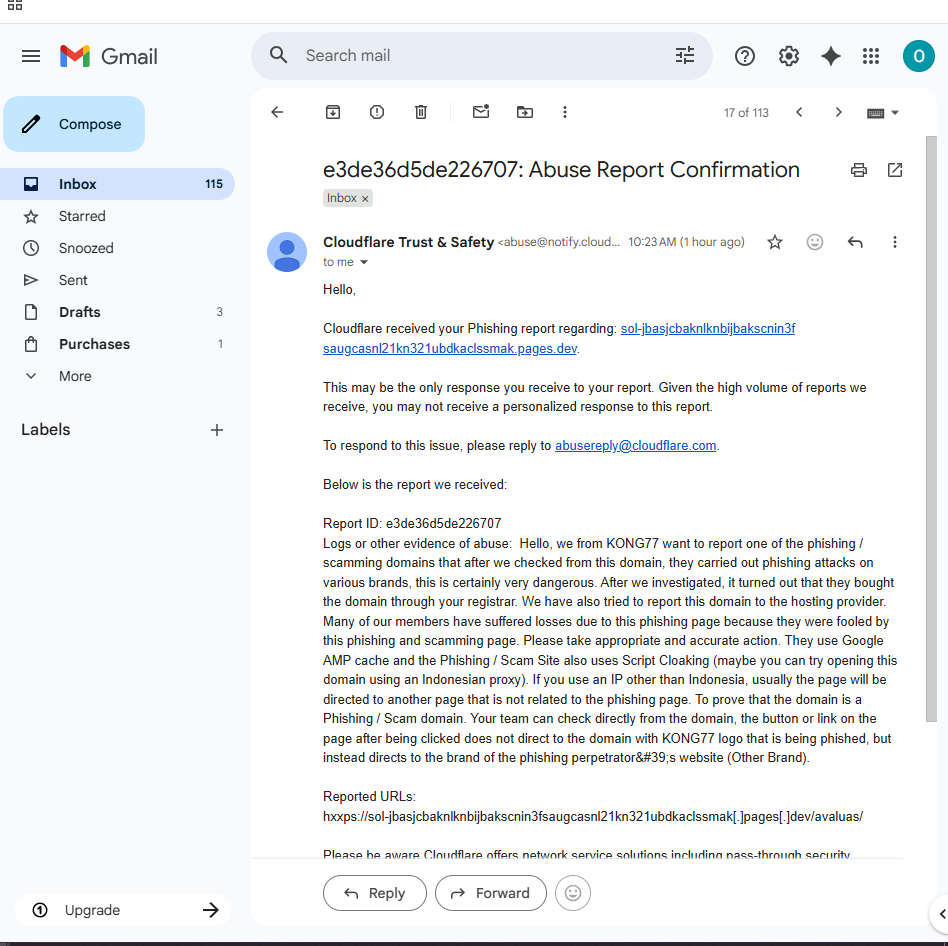Click the Gemini sparkle icon
Viewport: 948px width, 946px height.
tap(831, 56)
